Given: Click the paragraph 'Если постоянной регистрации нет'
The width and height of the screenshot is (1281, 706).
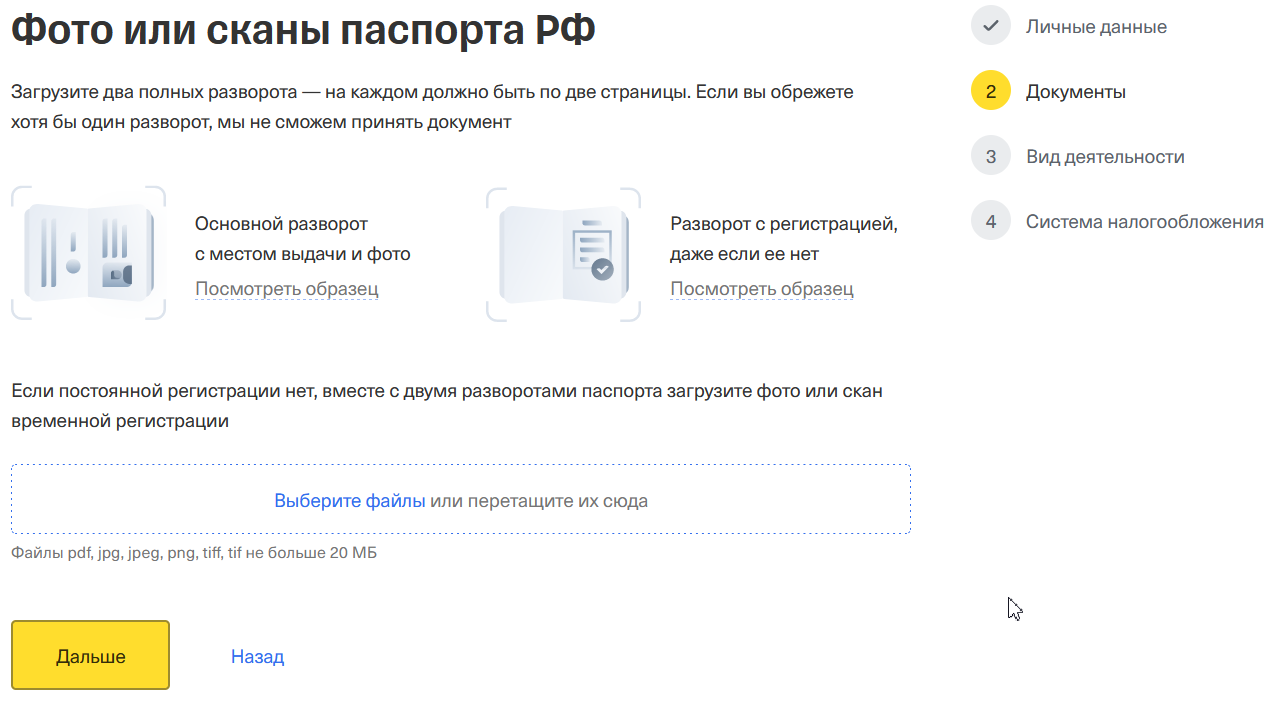Looking at the screenshot, I should pos(447,406).
